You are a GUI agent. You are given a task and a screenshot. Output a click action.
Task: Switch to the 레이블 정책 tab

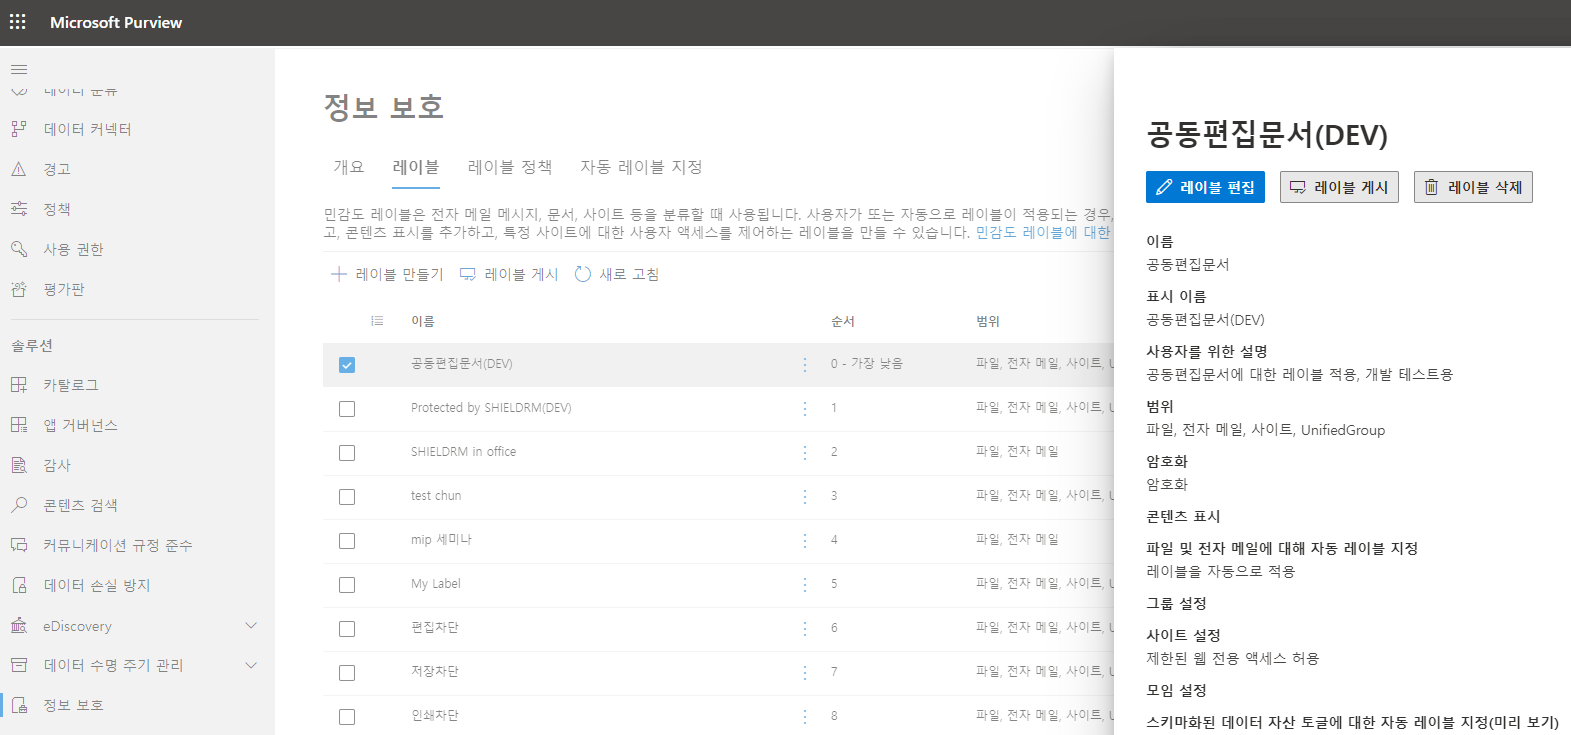[x=510, y=167]
